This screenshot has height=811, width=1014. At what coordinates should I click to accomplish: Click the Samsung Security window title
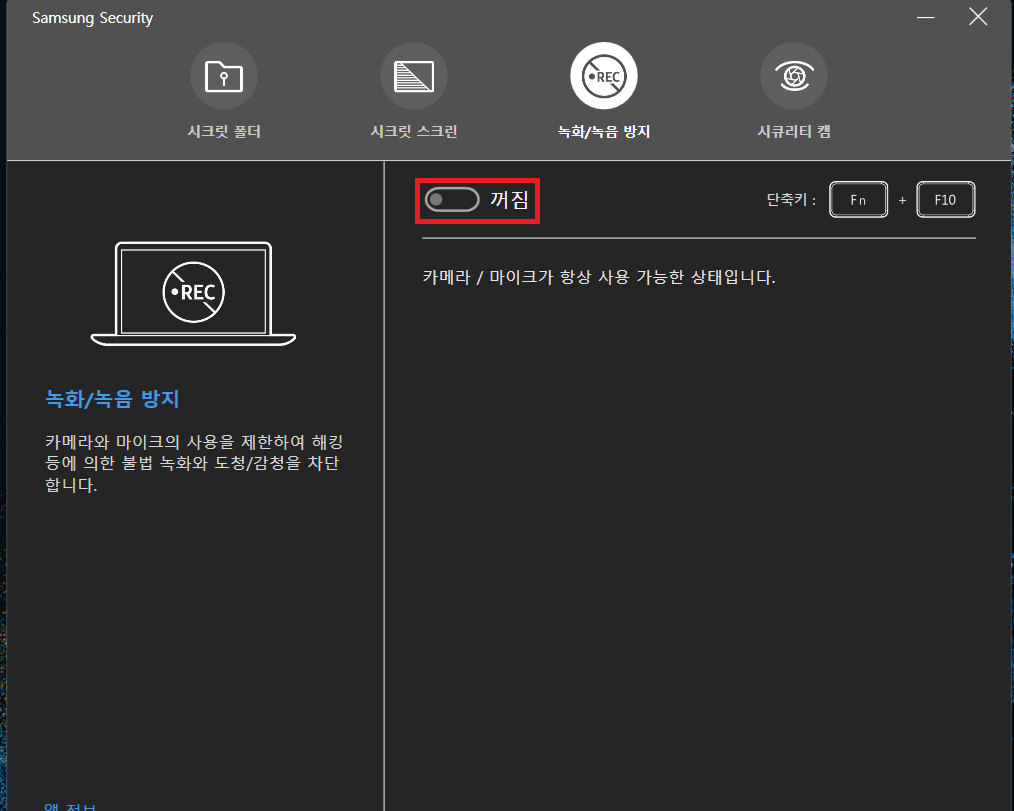click(x=92, y=18)
